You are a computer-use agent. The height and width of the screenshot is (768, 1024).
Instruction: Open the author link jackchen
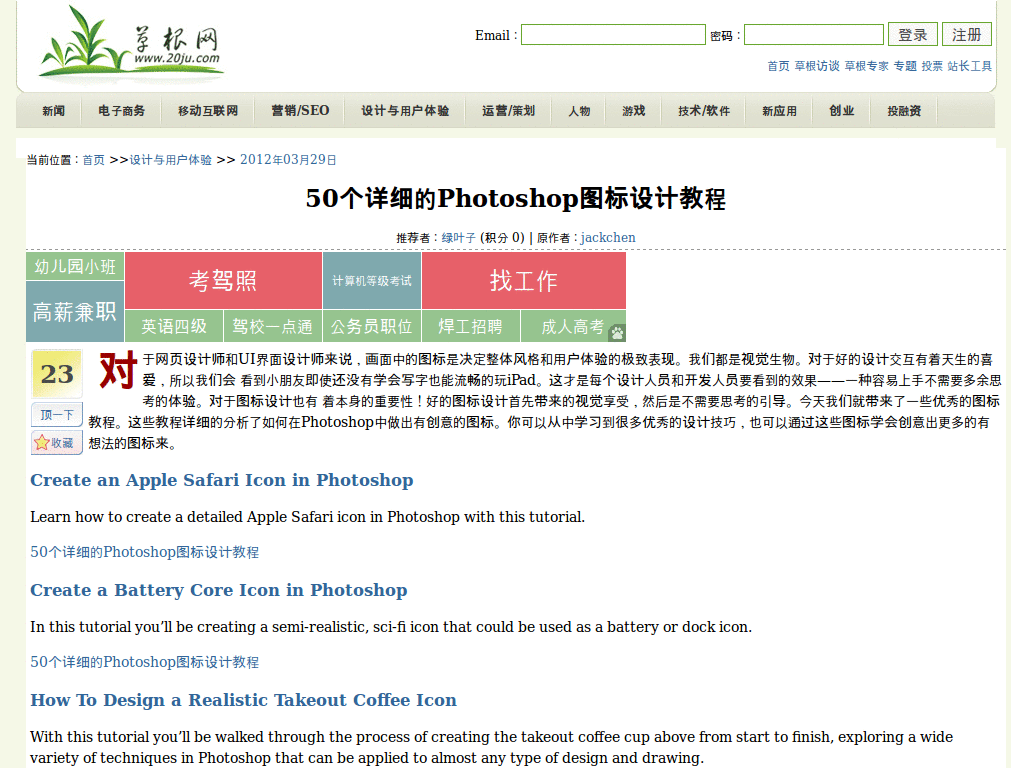coord(608,238)
